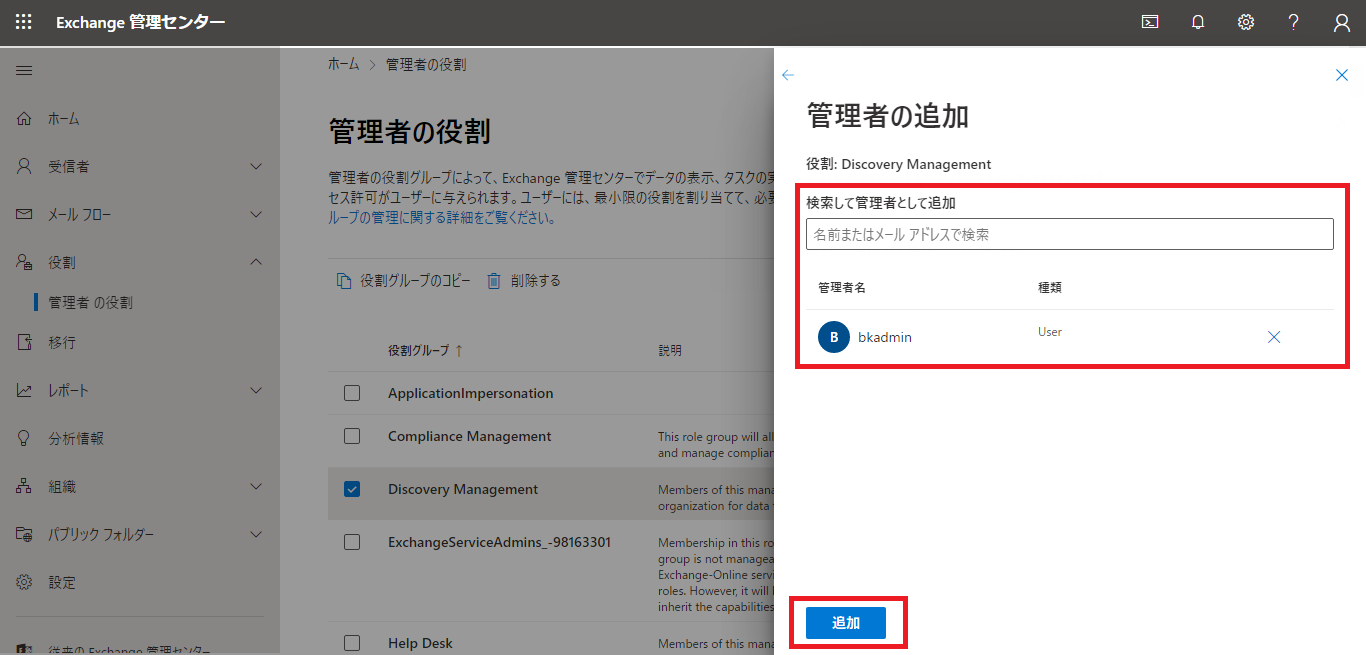Open the Help Desk role group
1366x655 pixels.
pyautogui.click(x=420, y=643)
